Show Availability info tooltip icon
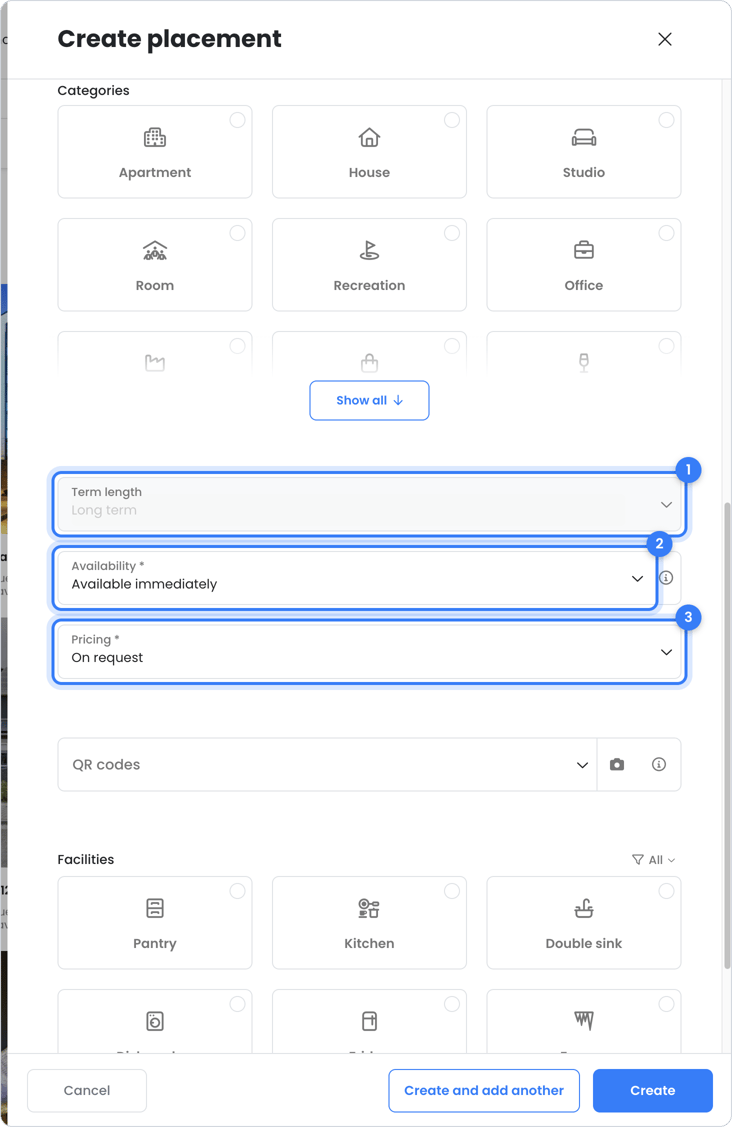This screenshot has width=732, height=1127. (667, 578)
